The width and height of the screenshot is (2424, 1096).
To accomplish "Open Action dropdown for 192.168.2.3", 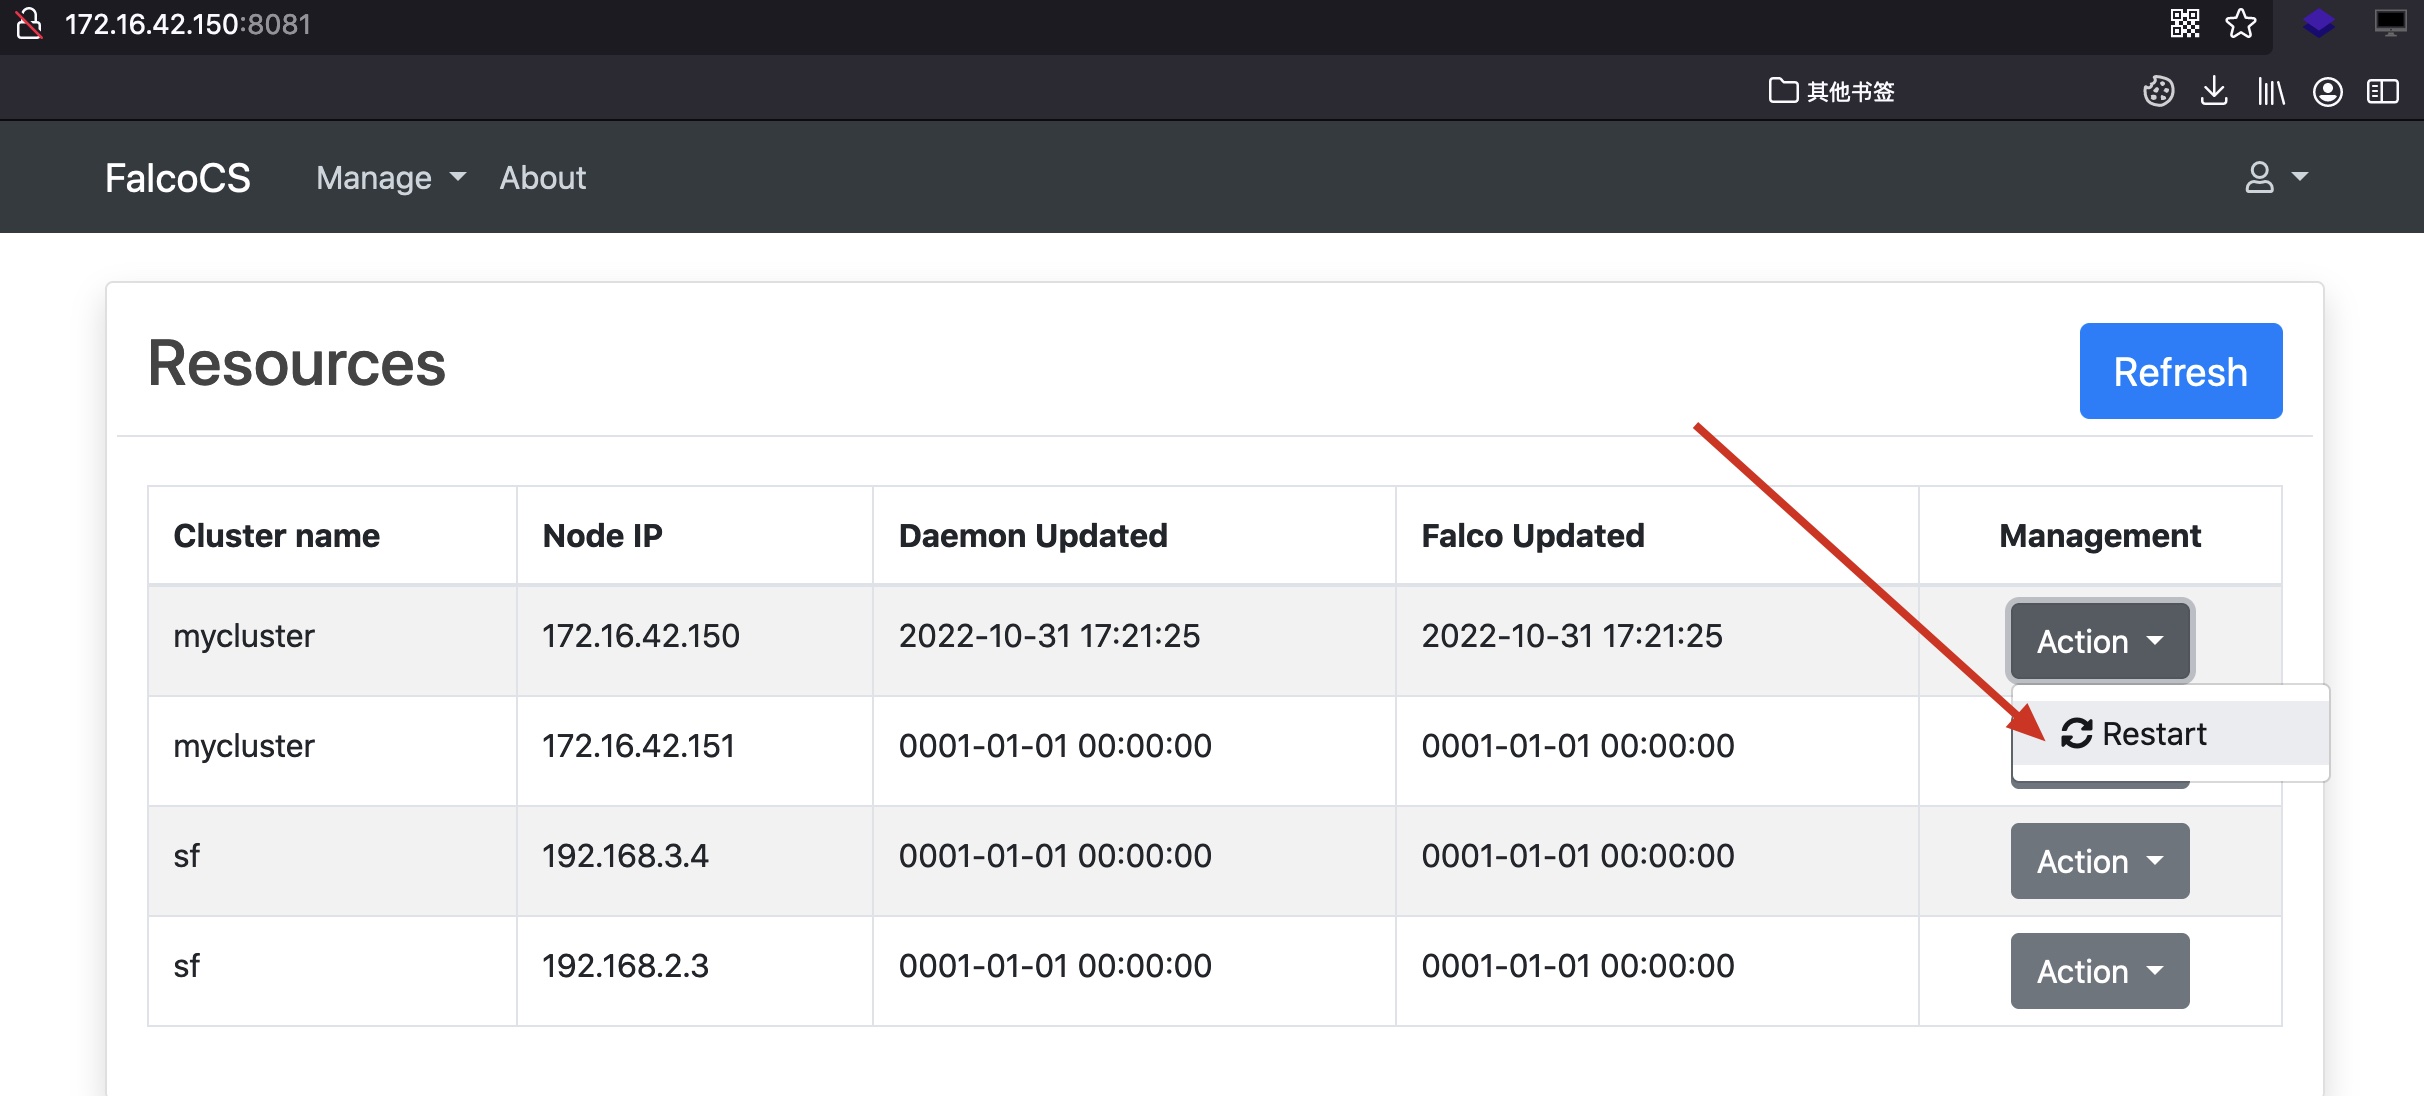I will coord(2099,970).
